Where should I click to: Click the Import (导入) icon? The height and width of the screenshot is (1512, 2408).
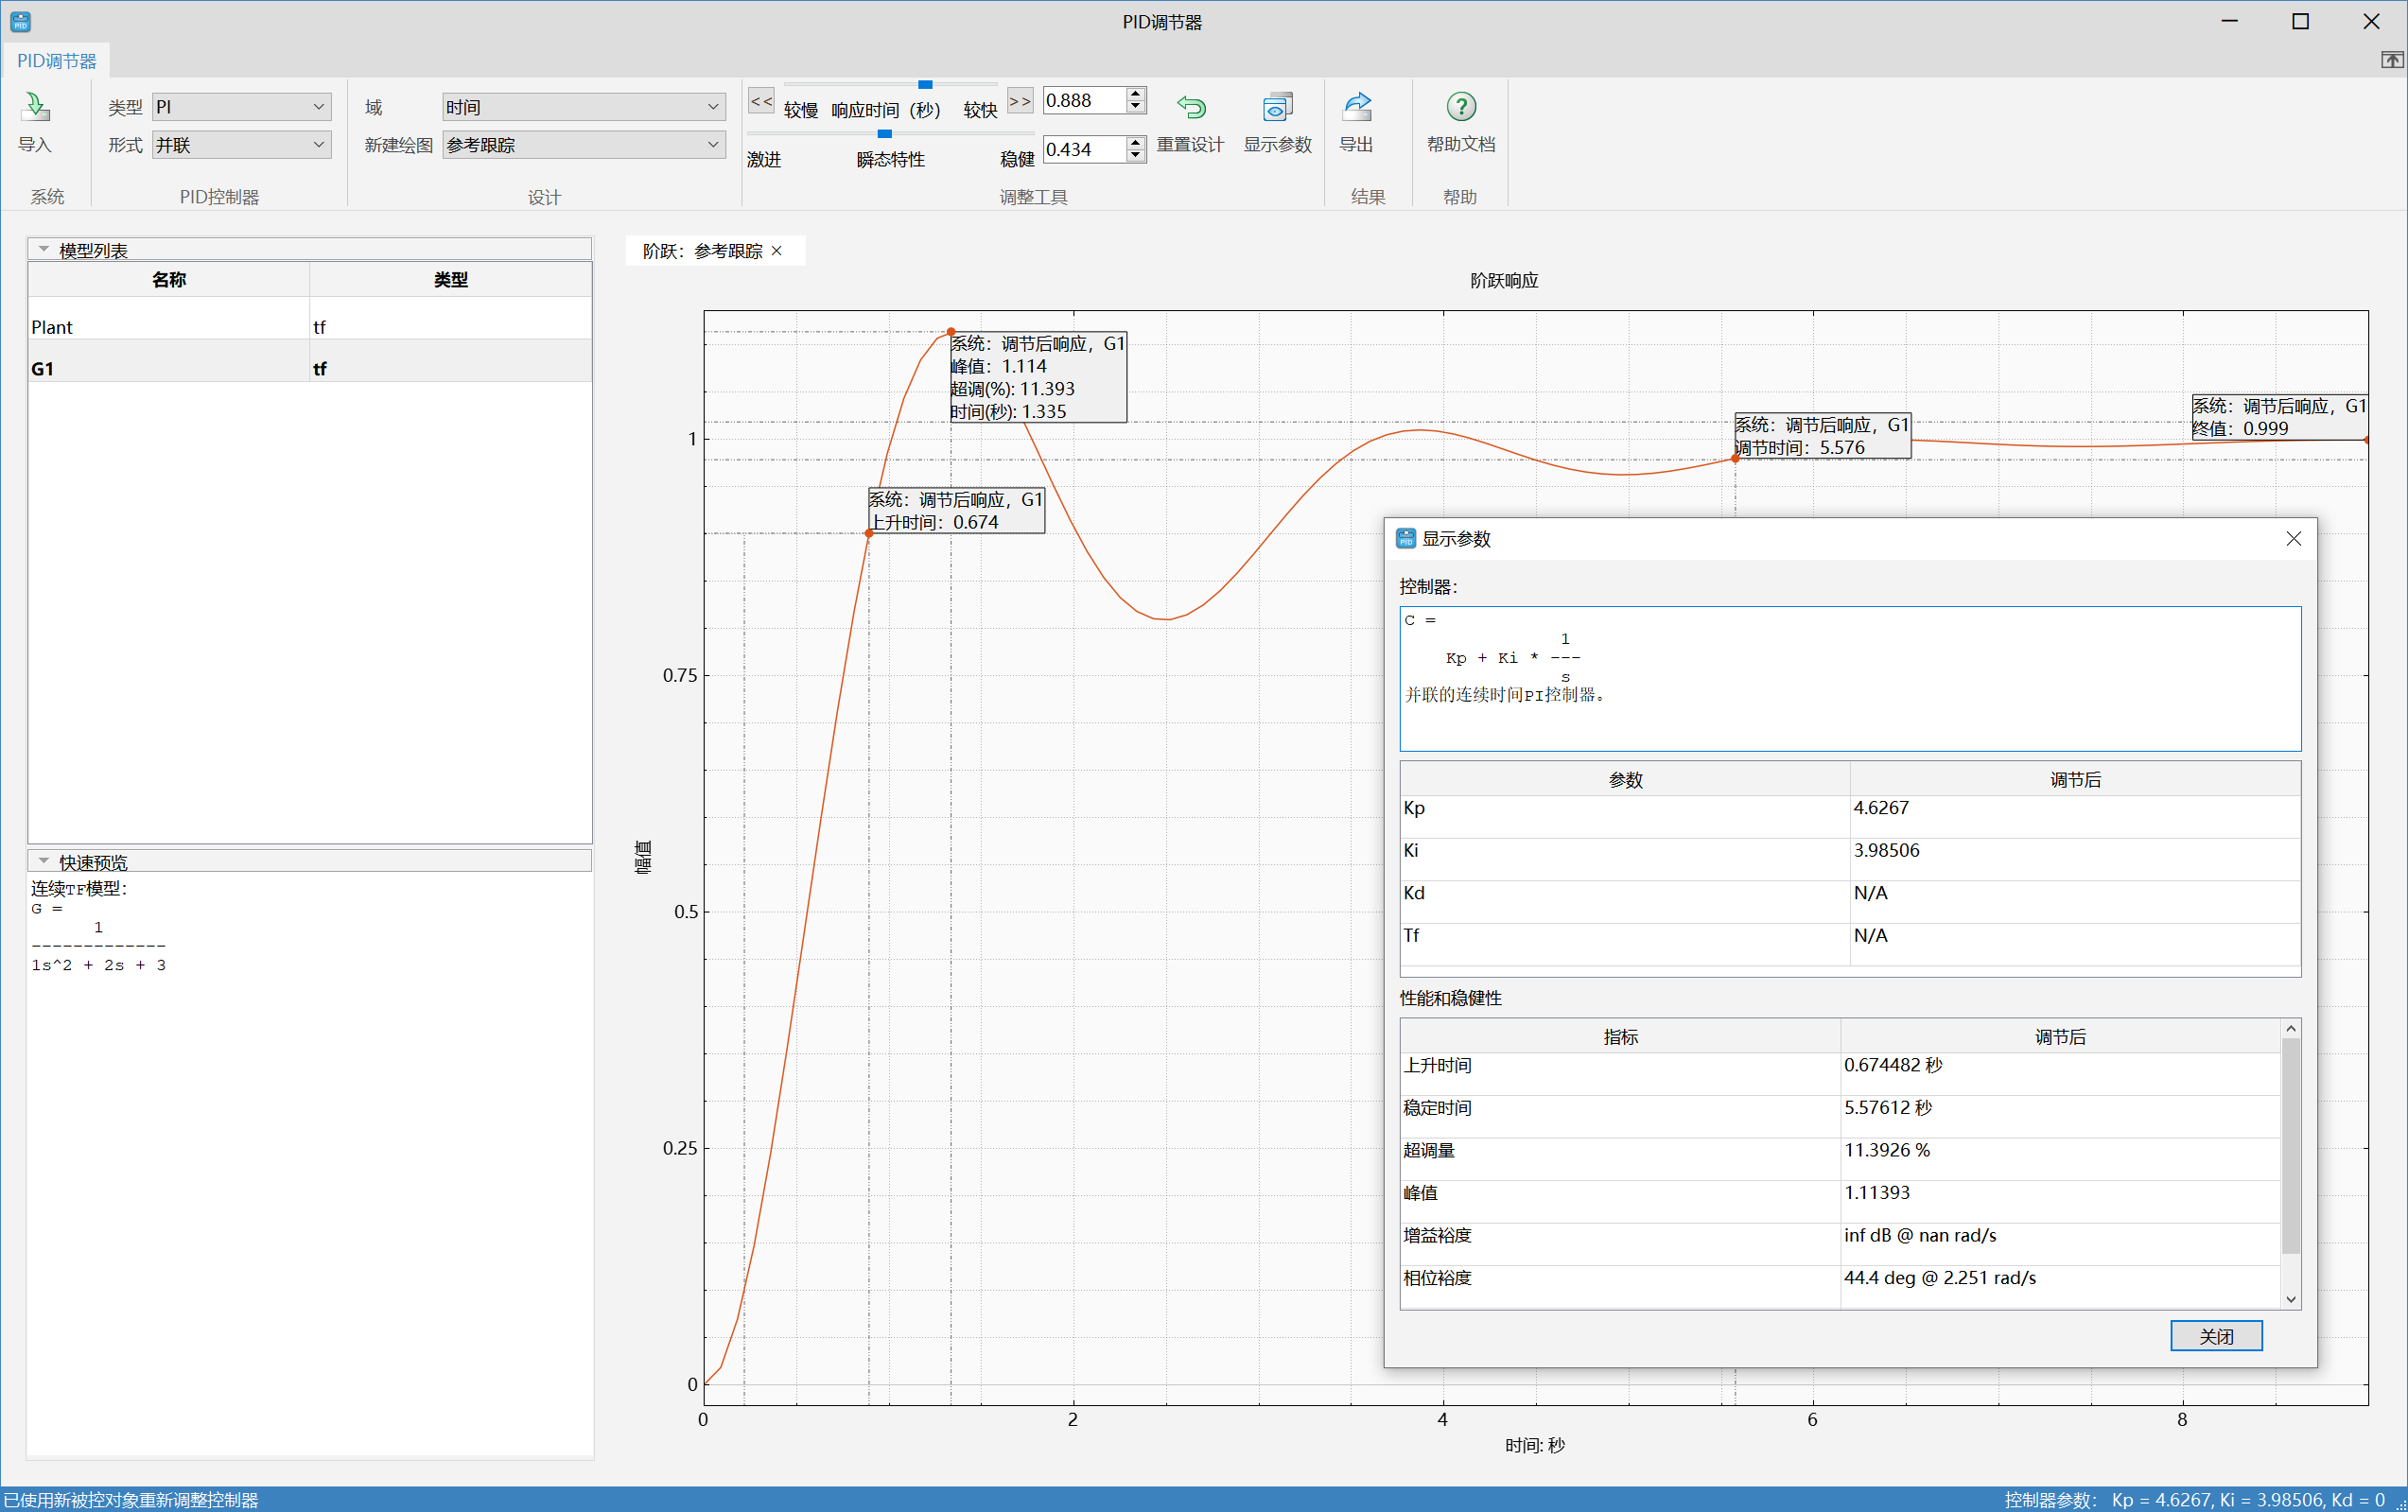(36, 108)
